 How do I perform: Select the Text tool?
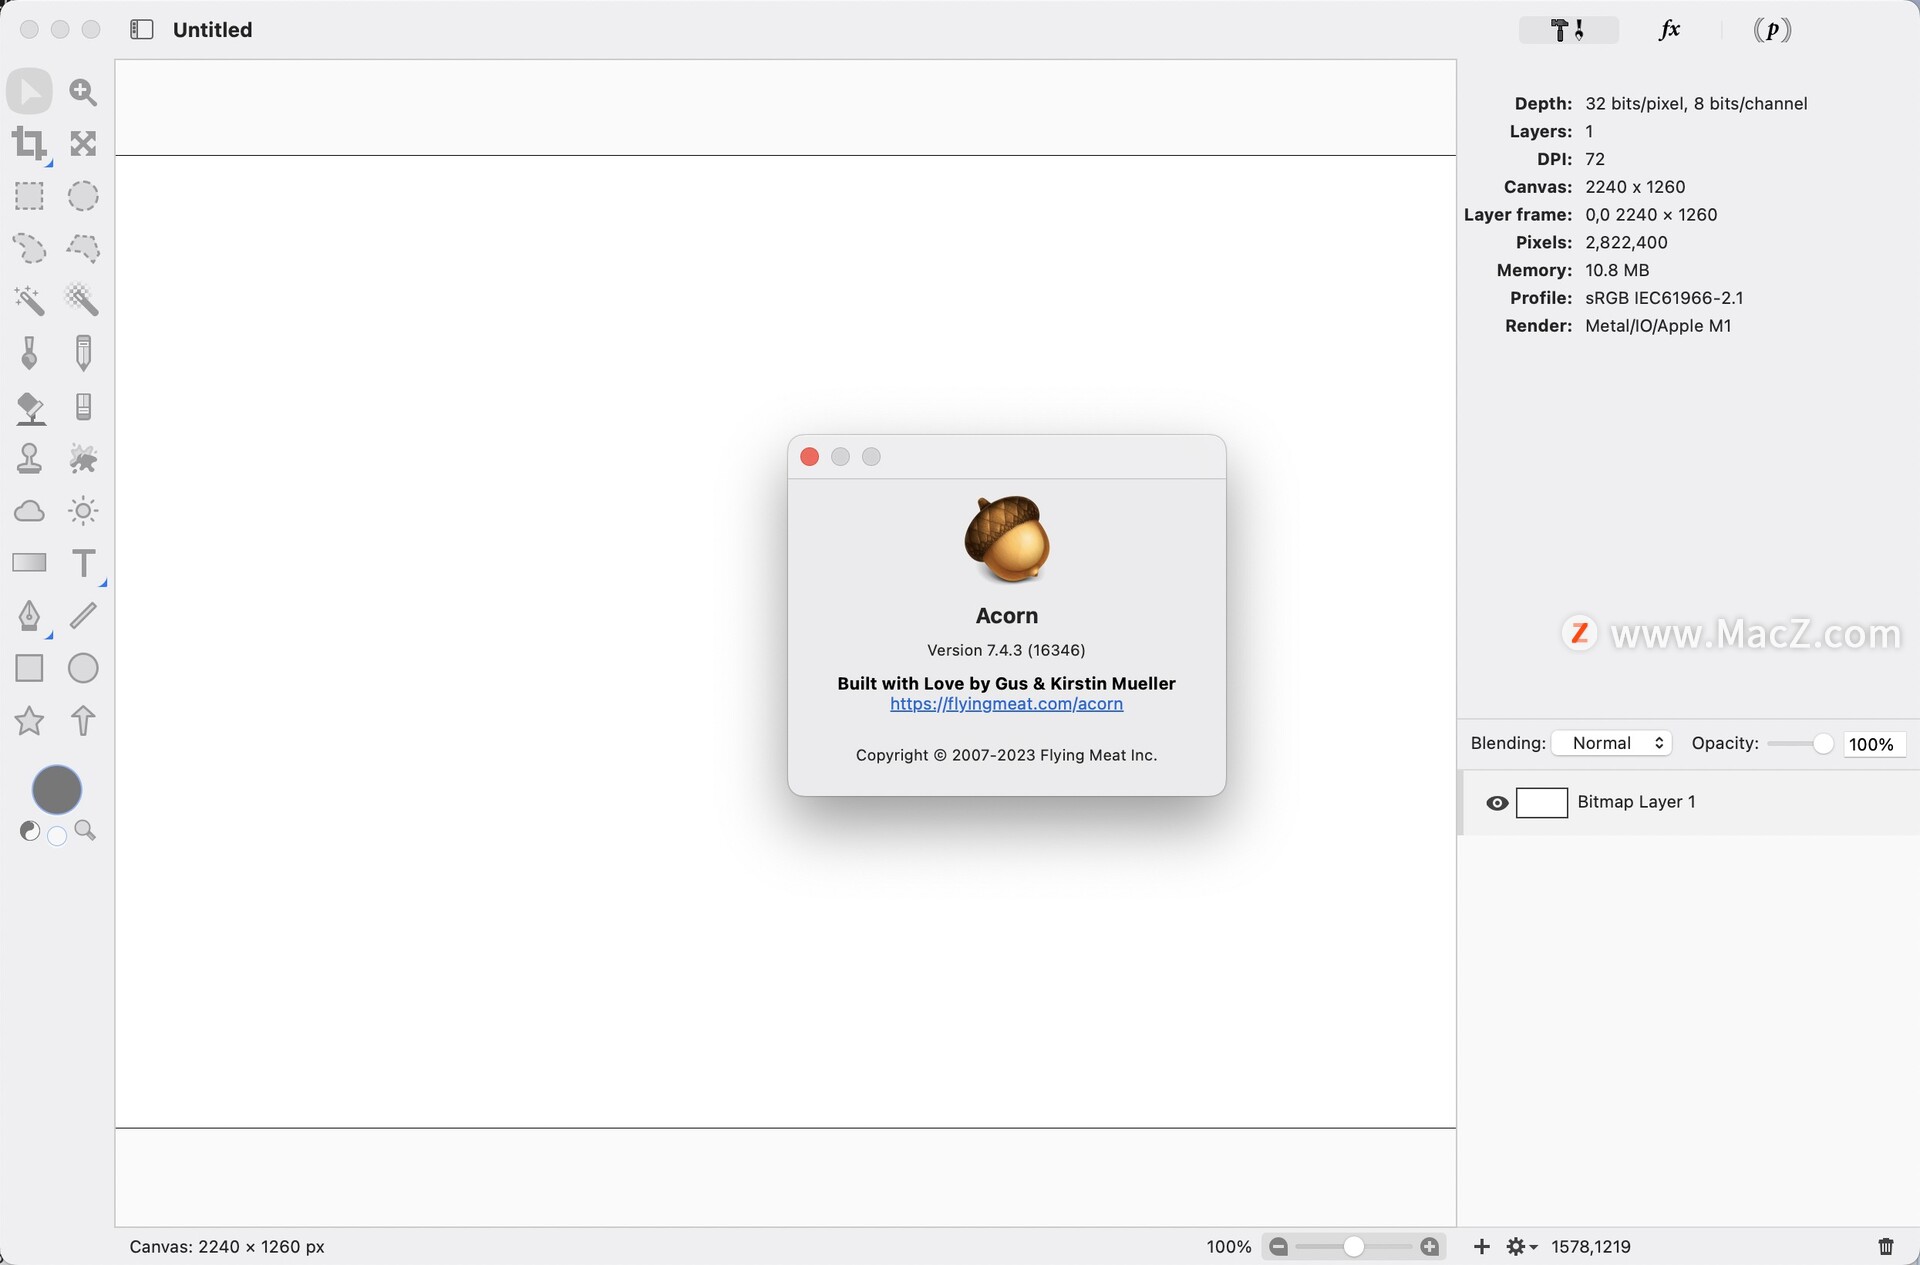[x=84, y=563]
